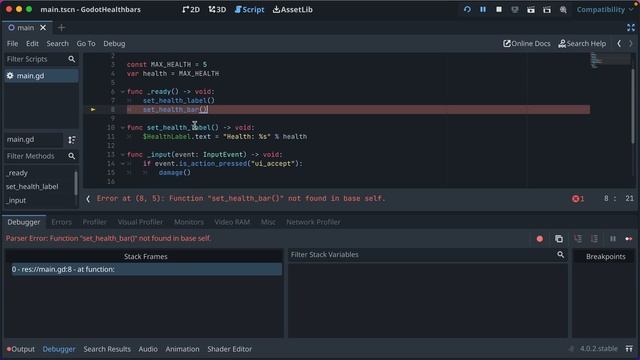Click the debugger Break pause icon

point(613,239)
